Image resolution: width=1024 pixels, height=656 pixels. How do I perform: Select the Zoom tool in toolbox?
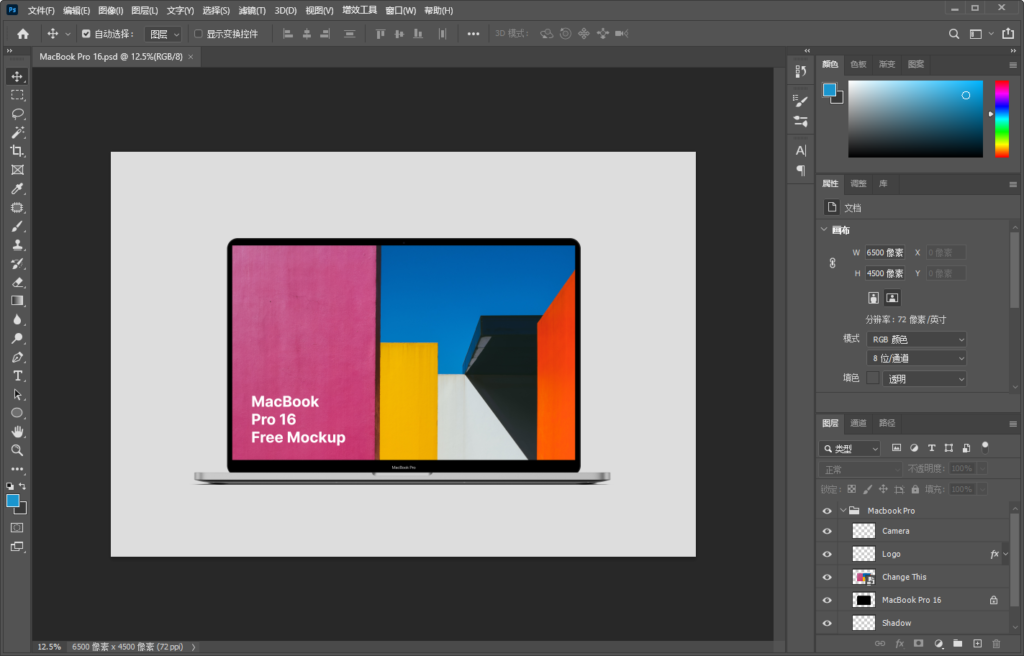coord(17,450)
